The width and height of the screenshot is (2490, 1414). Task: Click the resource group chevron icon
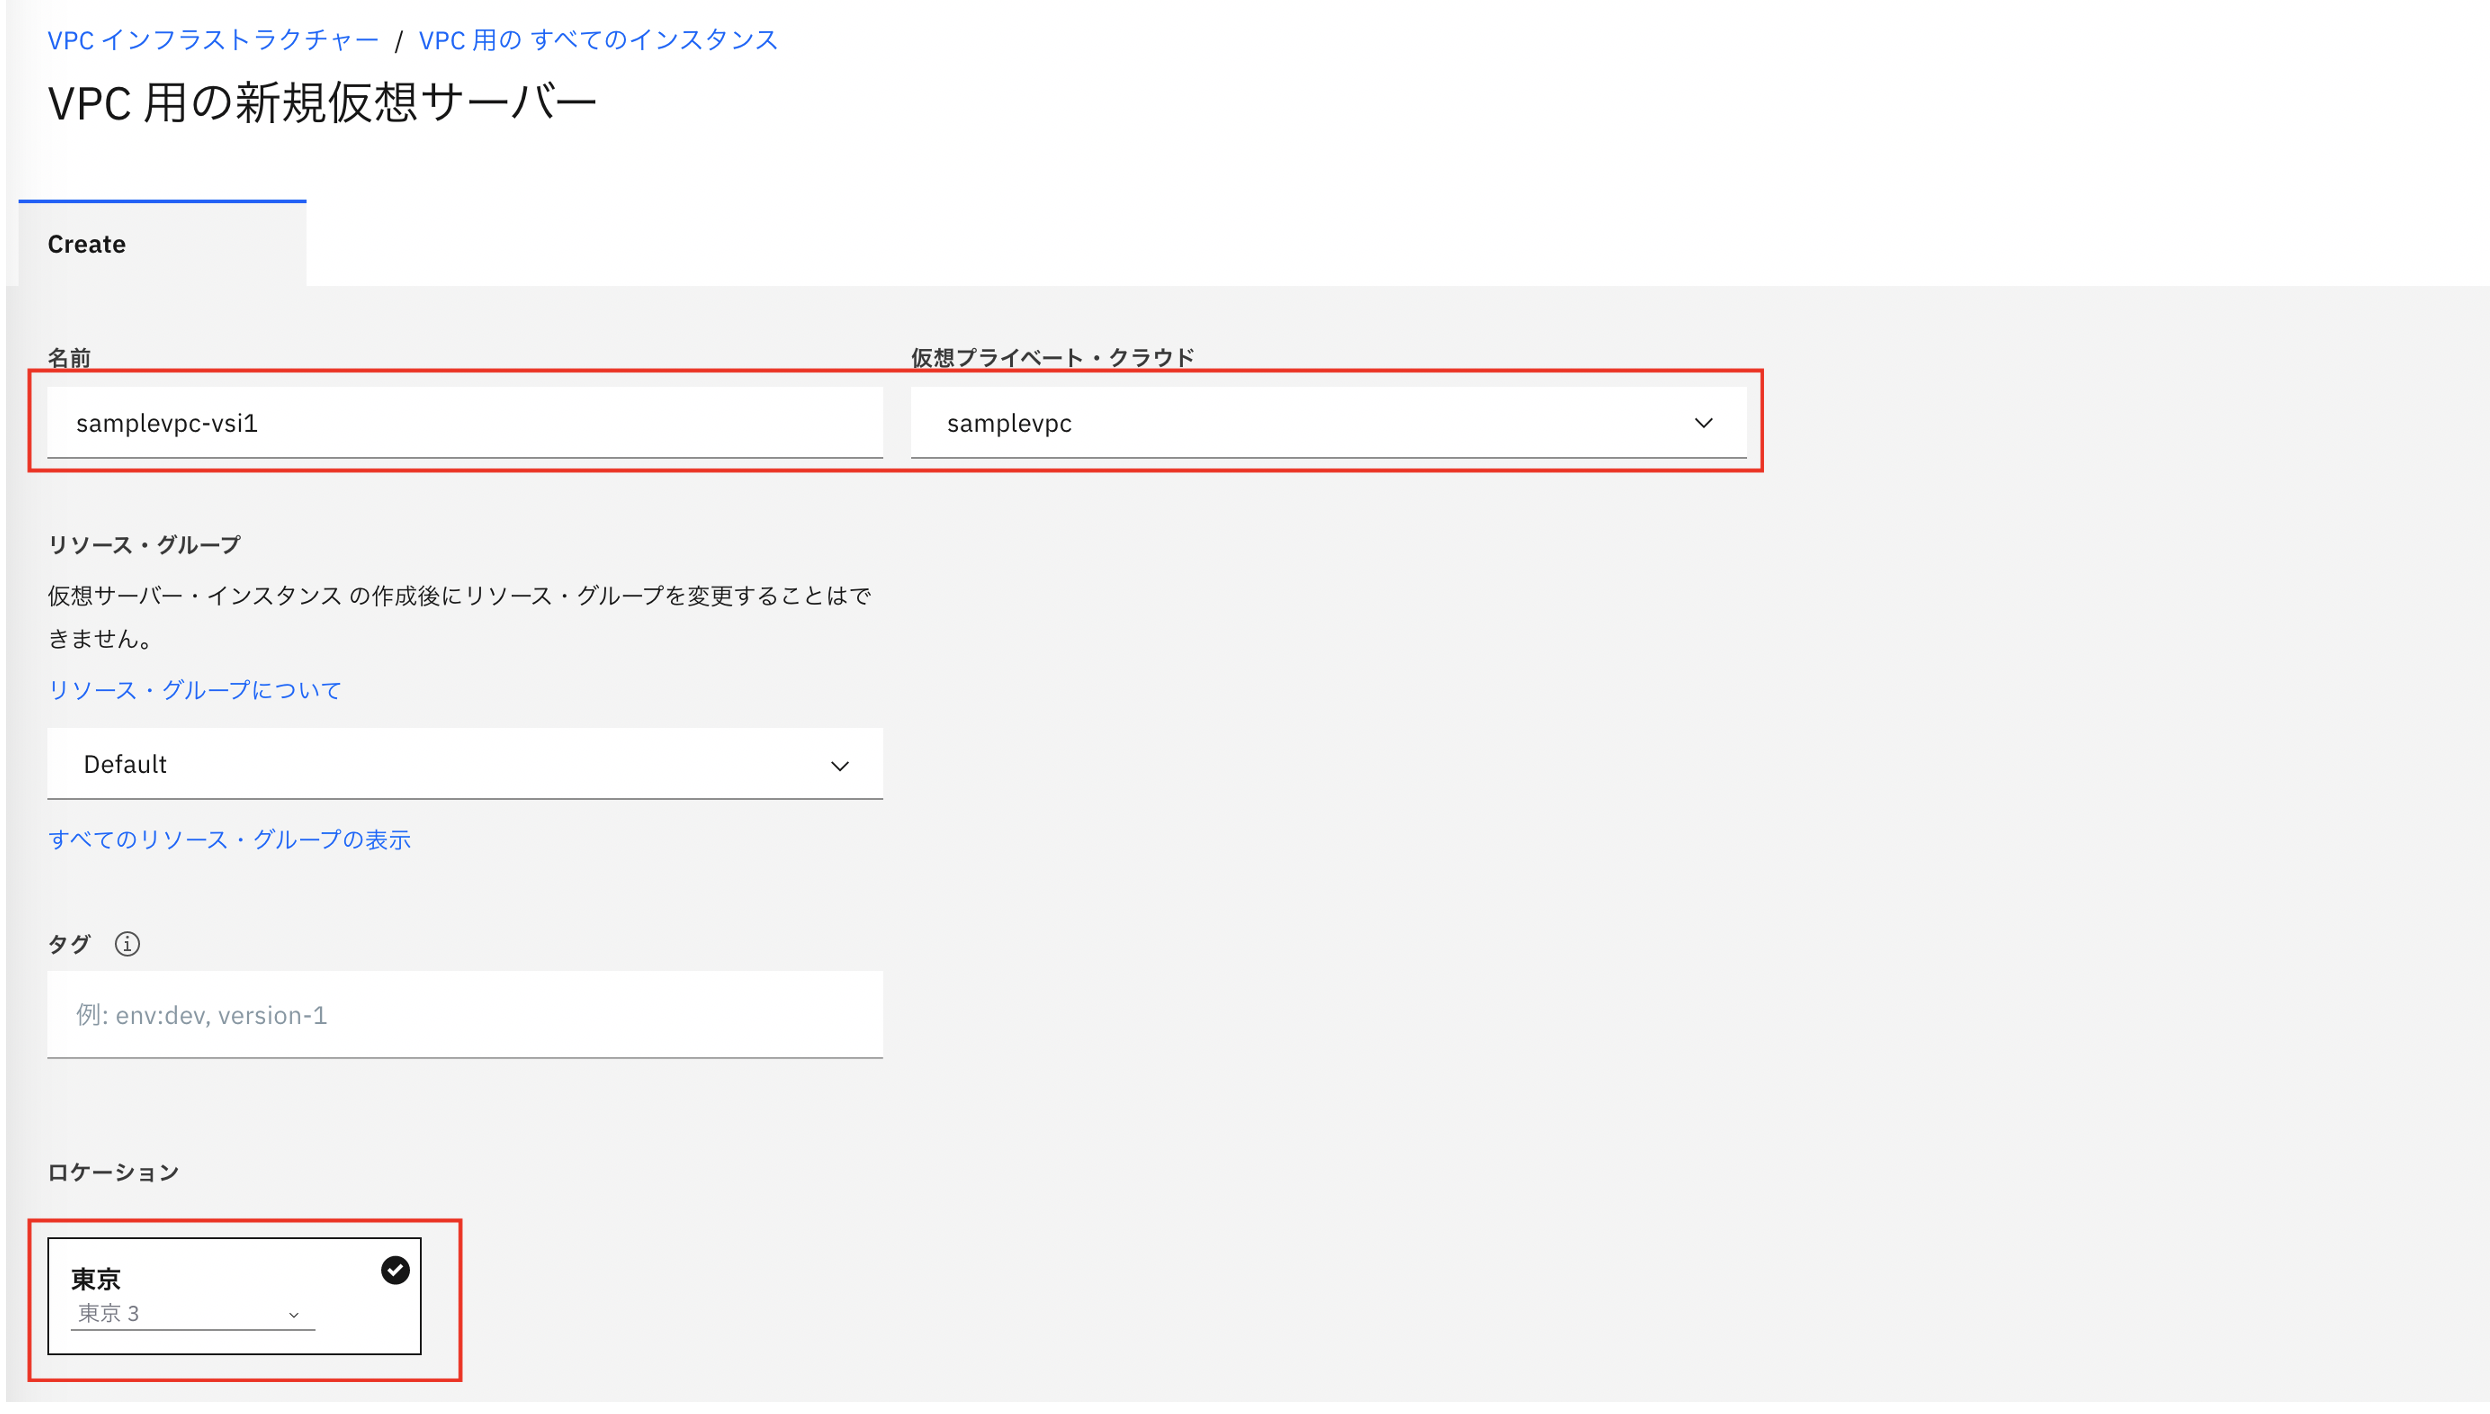pyautogui.click(x=839, y=766)
